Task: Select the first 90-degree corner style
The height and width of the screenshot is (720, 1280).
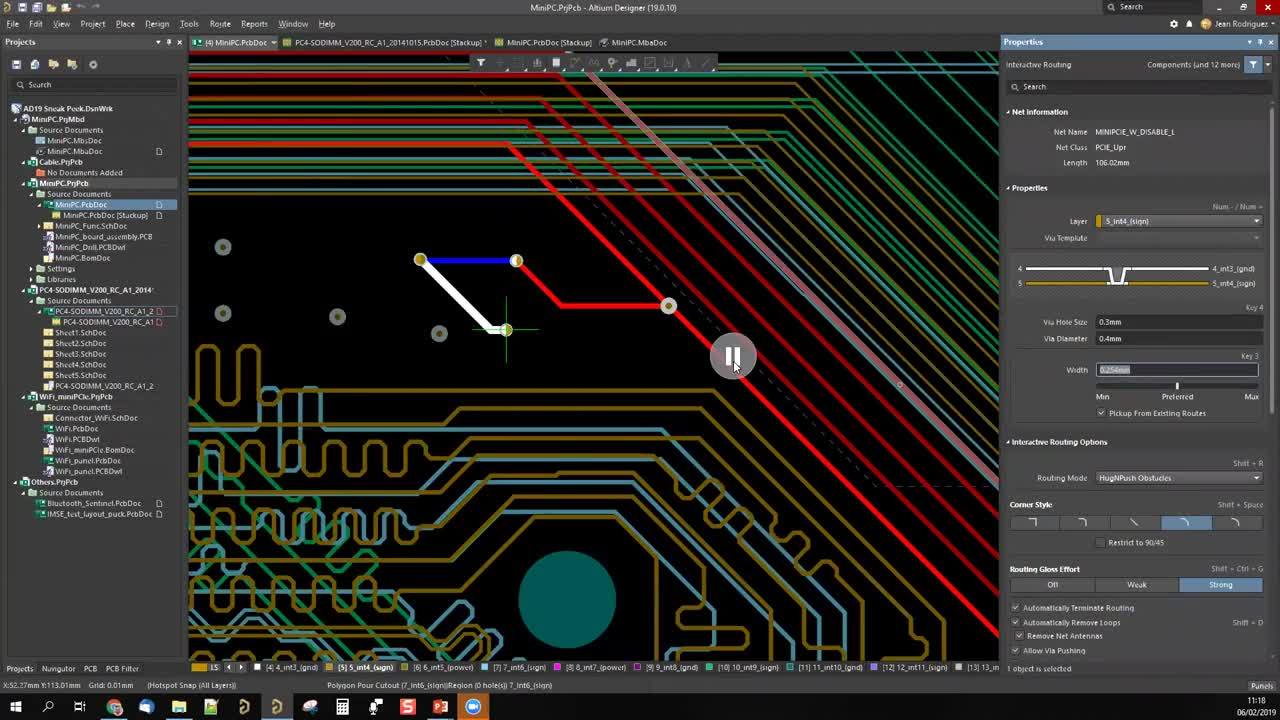Action: click(1034, 523)
